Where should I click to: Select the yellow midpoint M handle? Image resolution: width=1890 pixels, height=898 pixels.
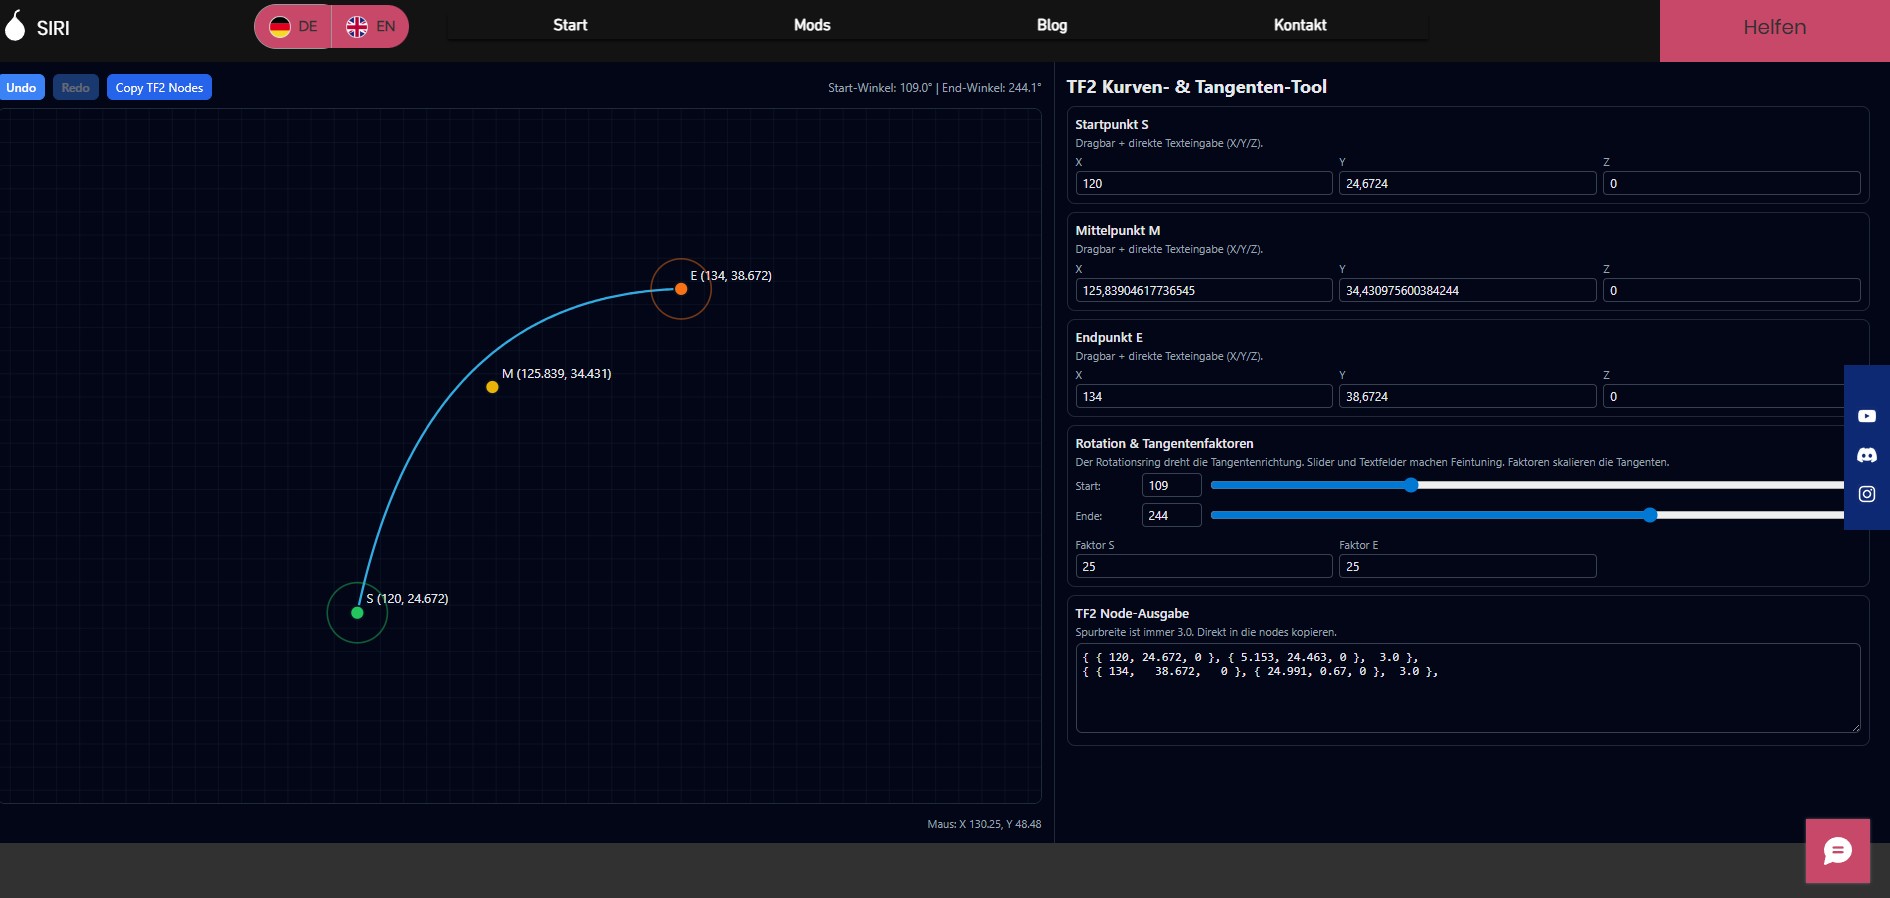click(492, 387)
